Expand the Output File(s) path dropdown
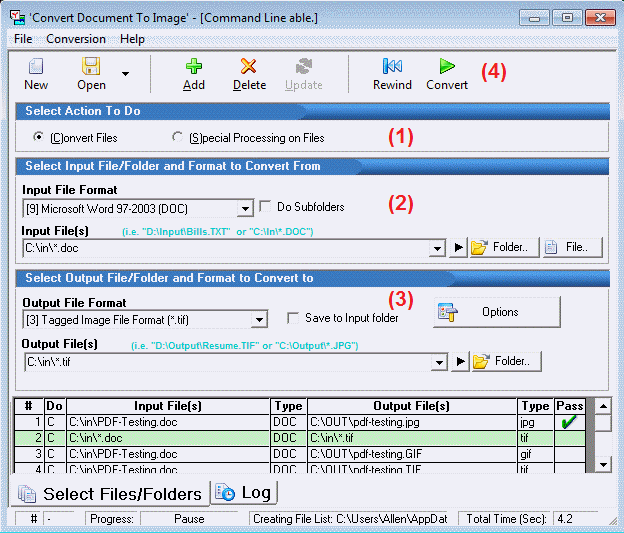The image size is (624, 533). [x=439, y=362]
